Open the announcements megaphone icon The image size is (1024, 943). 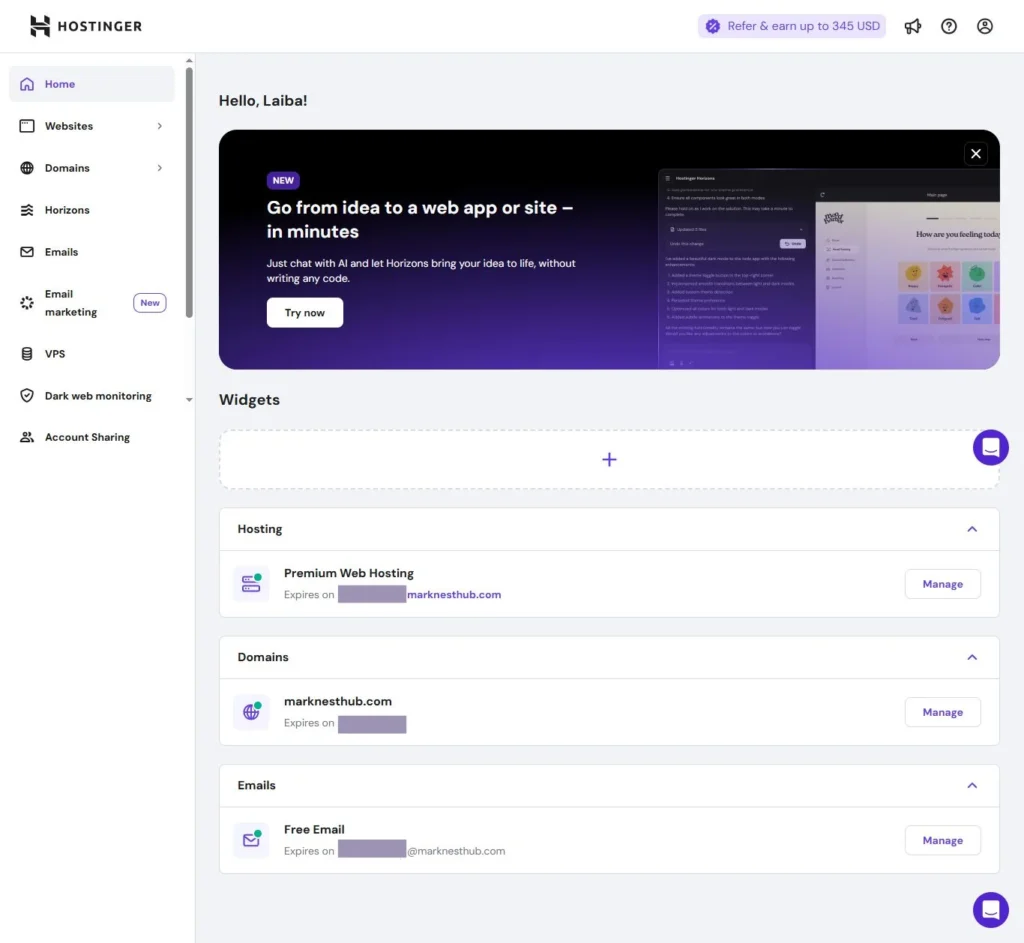(912, 26)
